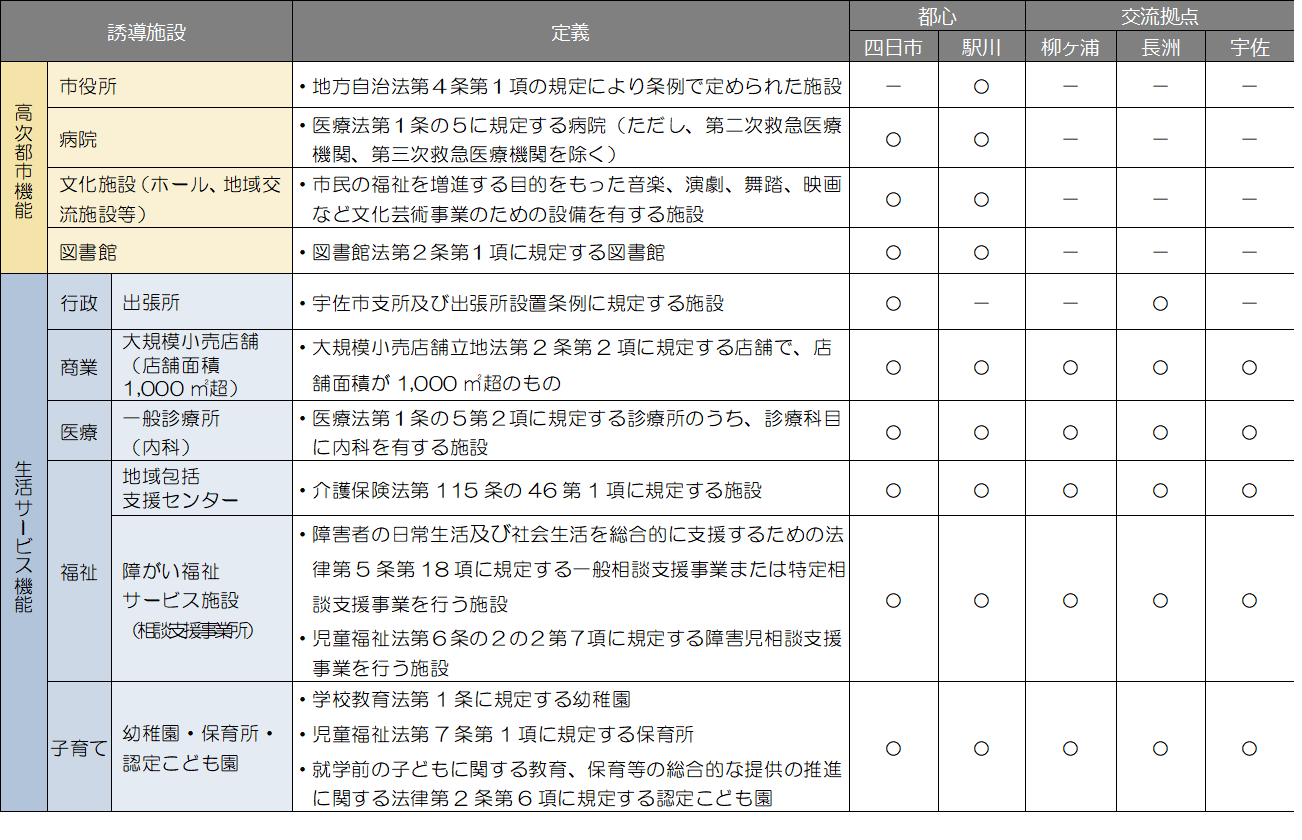Click the dash for 病院 under 柳ヶ浦
This screenshot has width=1302, height=840.
click(x=1070, y=139)
